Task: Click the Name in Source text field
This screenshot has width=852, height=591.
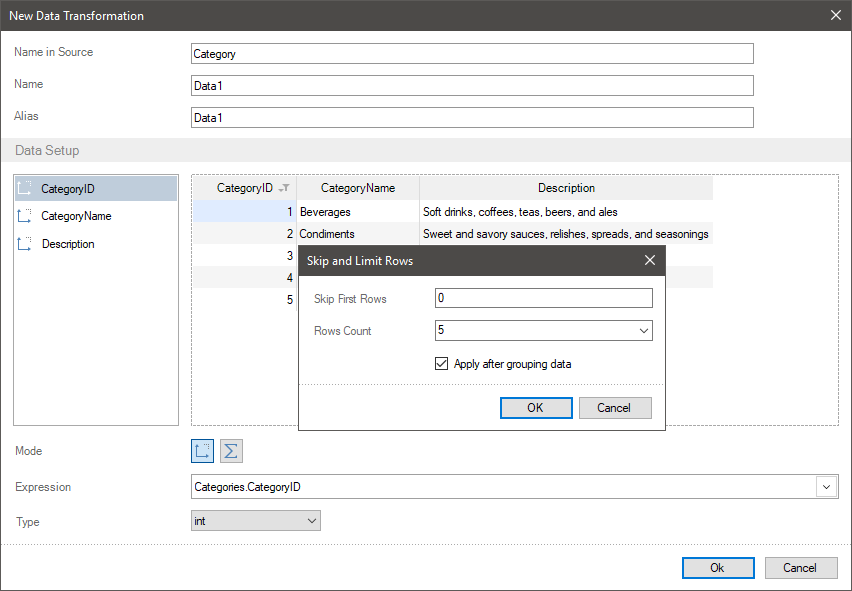Action: (x=472, y=54)
